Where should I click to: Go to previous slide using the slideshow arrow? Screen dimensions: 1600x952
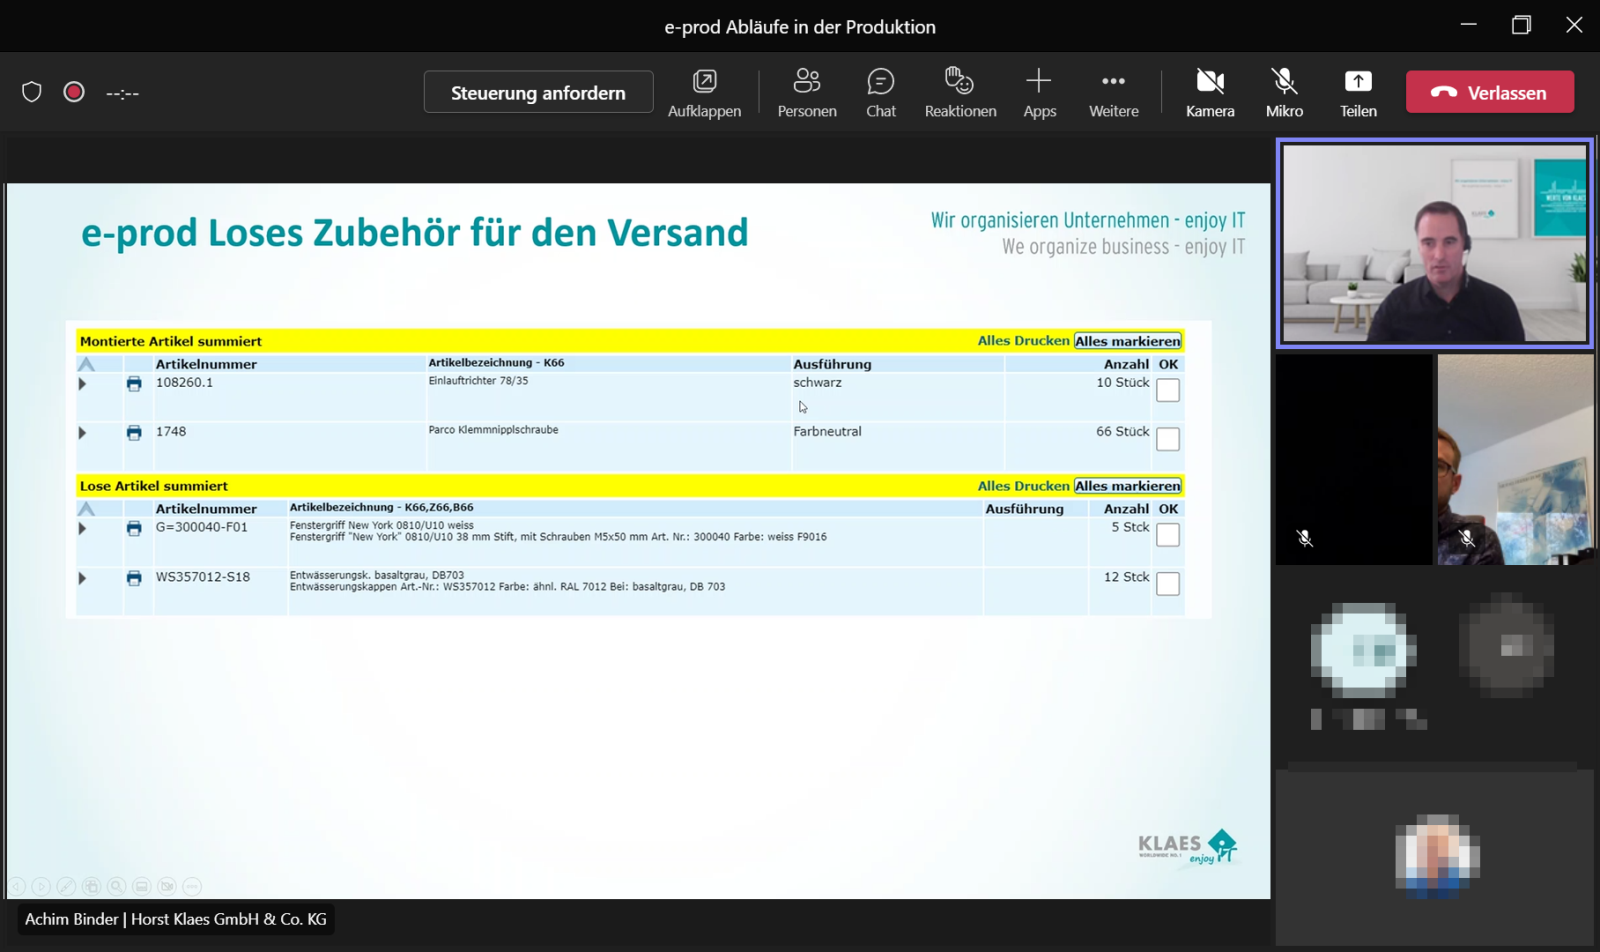pyautogui.click(x=17, y=886)
